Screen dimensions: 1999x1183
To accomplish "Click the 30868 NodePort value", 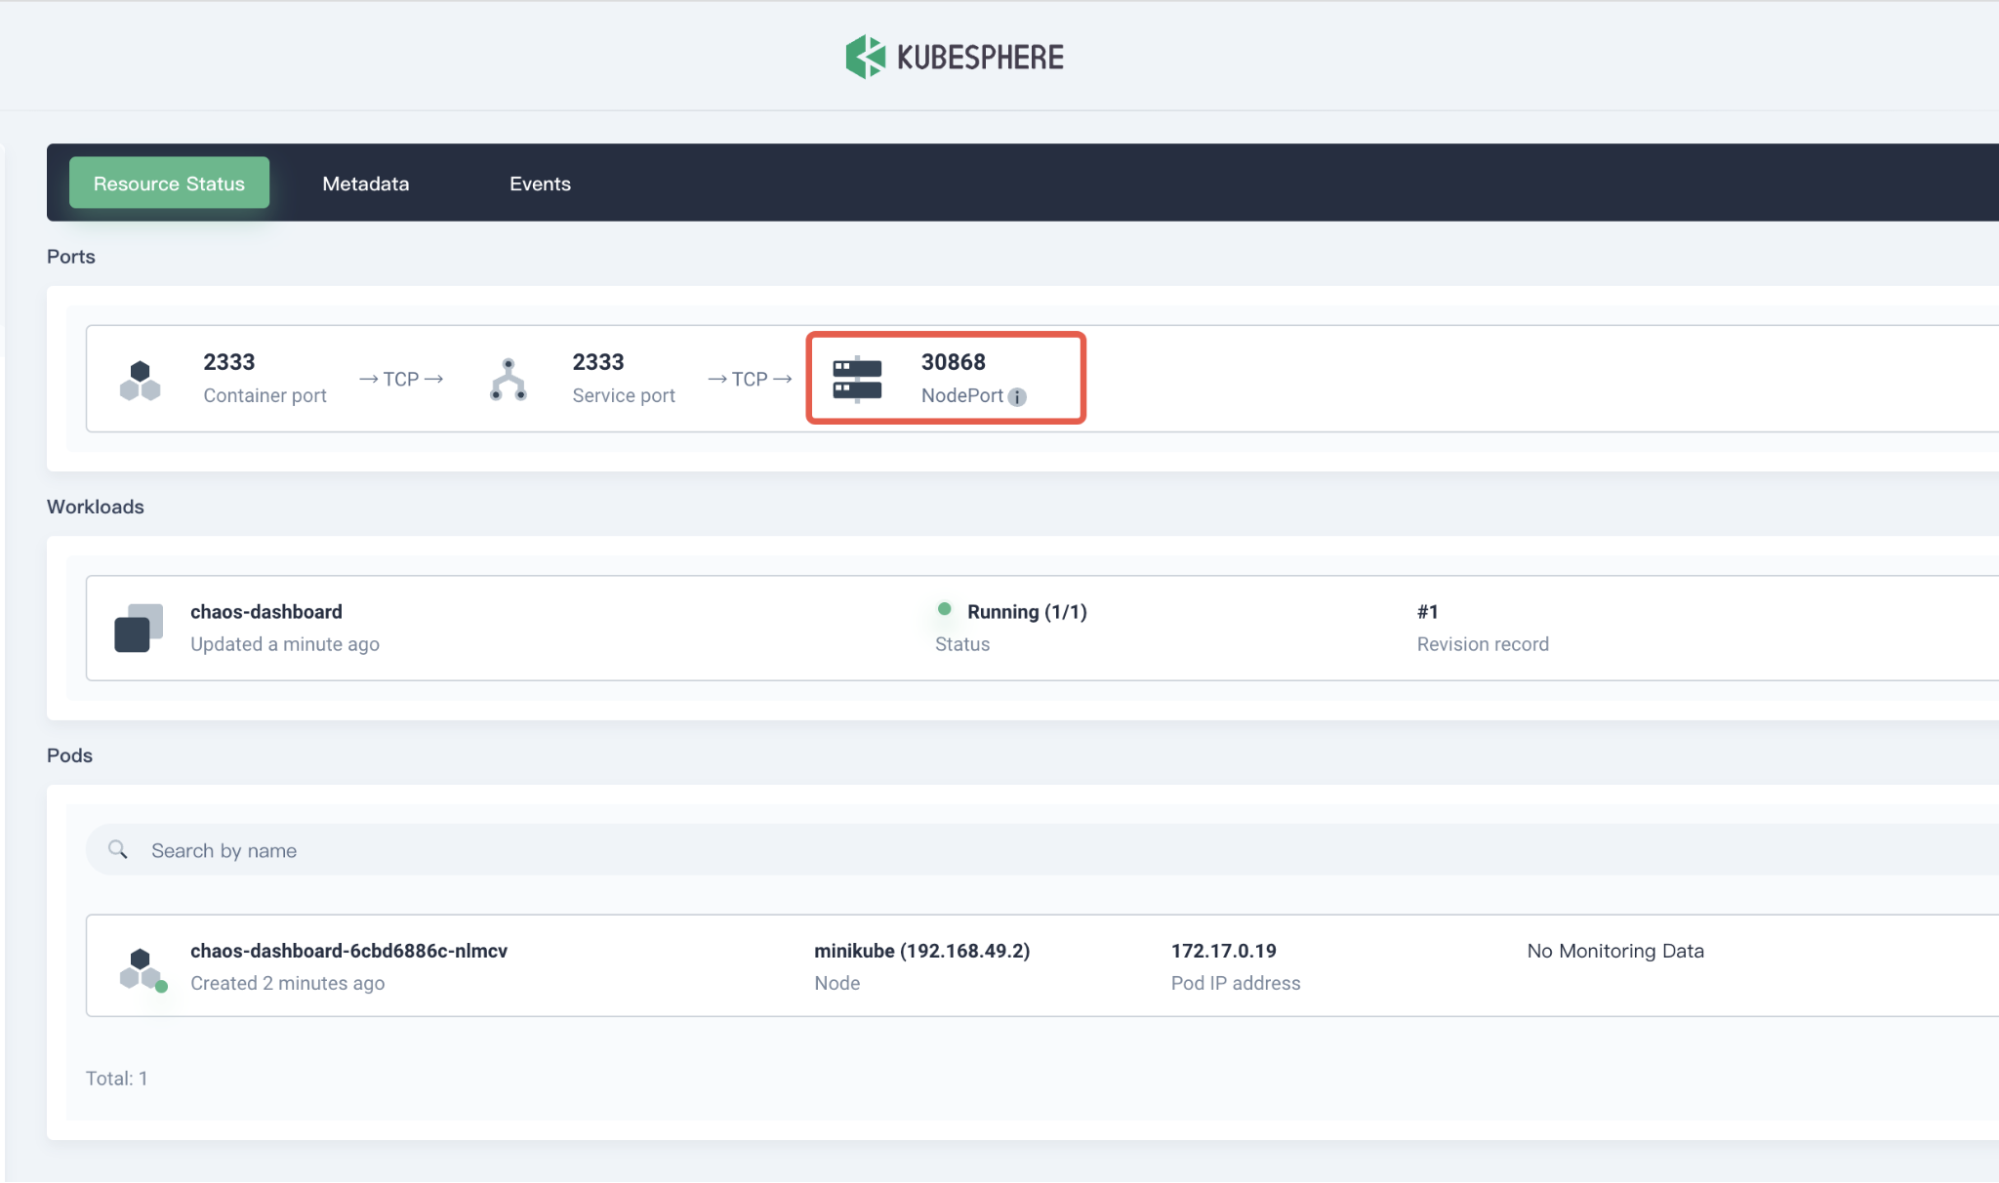I will click(x=953, y=362).
